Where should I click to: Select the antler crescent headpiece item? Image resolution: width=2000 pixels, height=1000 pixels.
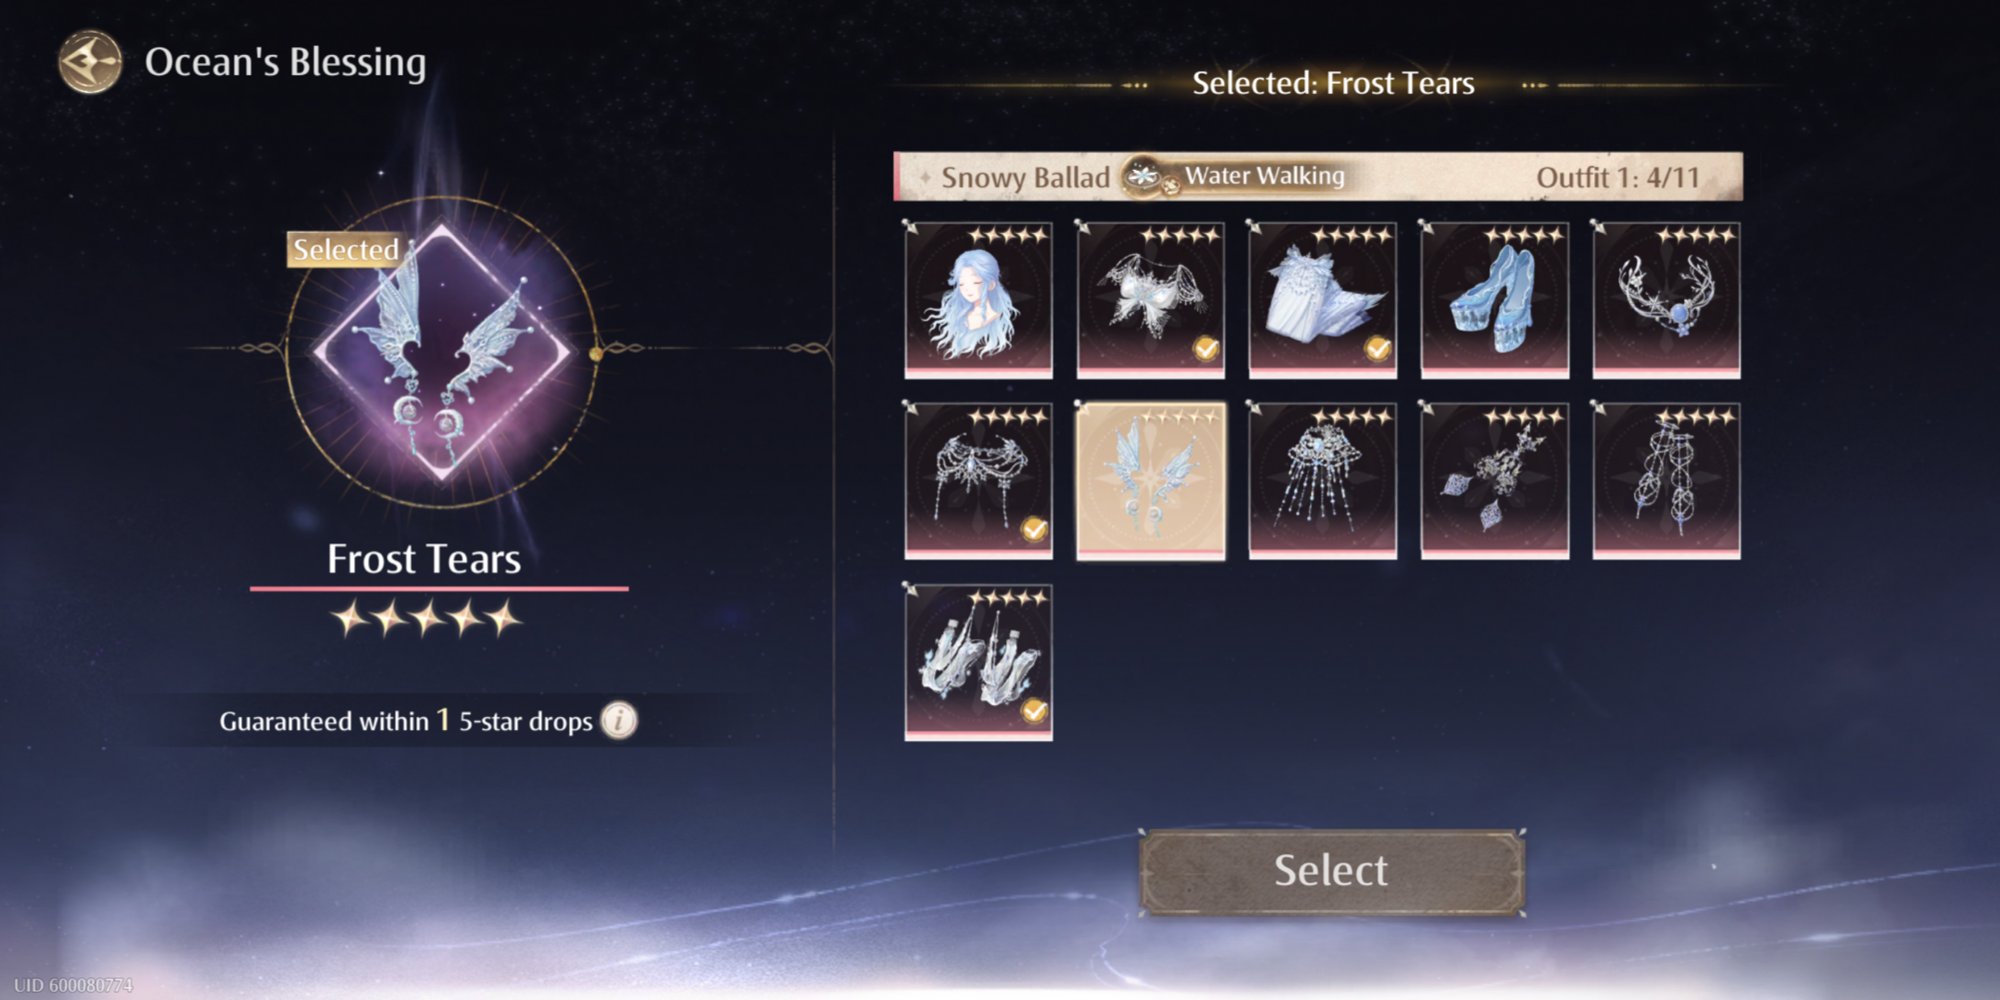point(1666,300)
